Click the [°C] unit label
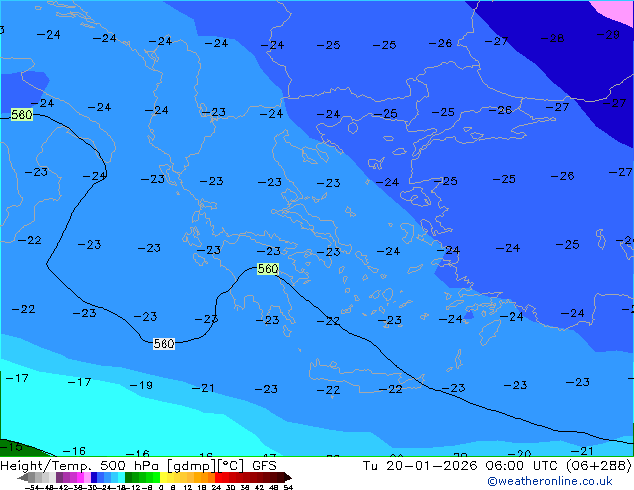 [231, 466]
